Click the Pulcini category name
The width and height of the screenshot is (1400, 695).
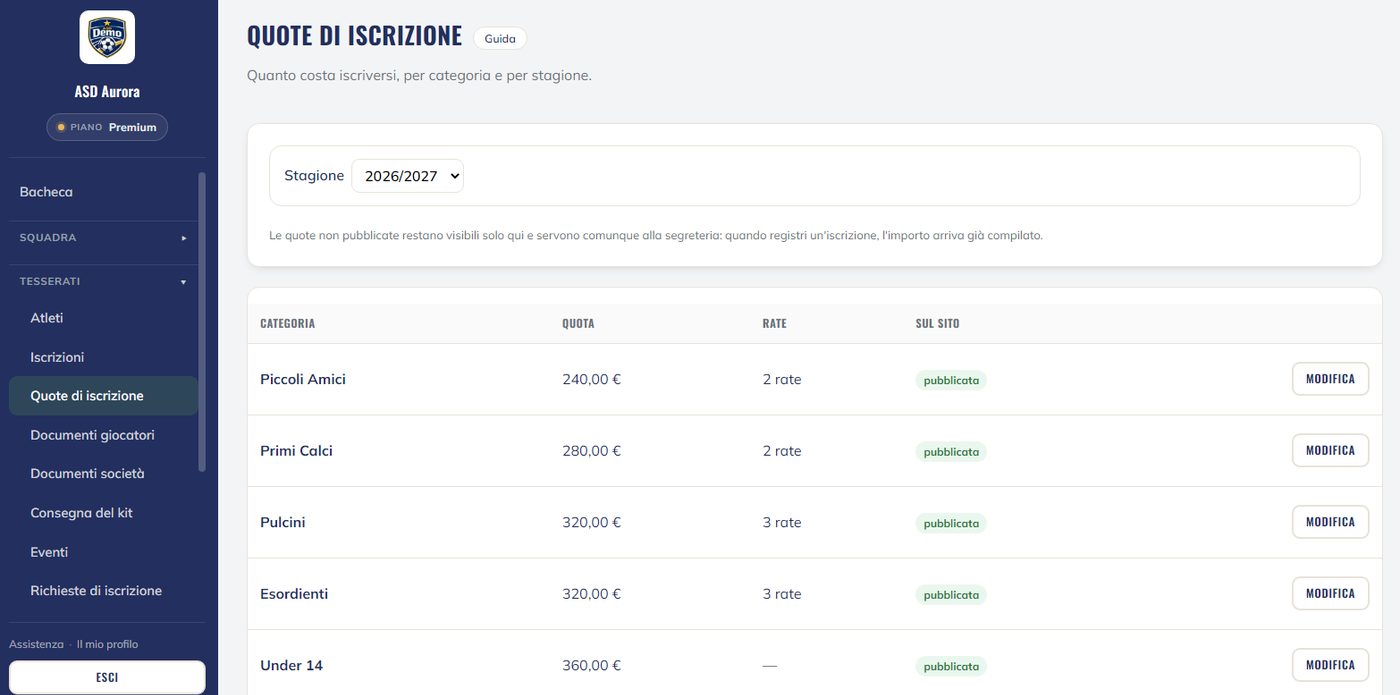tap(283, 522)
